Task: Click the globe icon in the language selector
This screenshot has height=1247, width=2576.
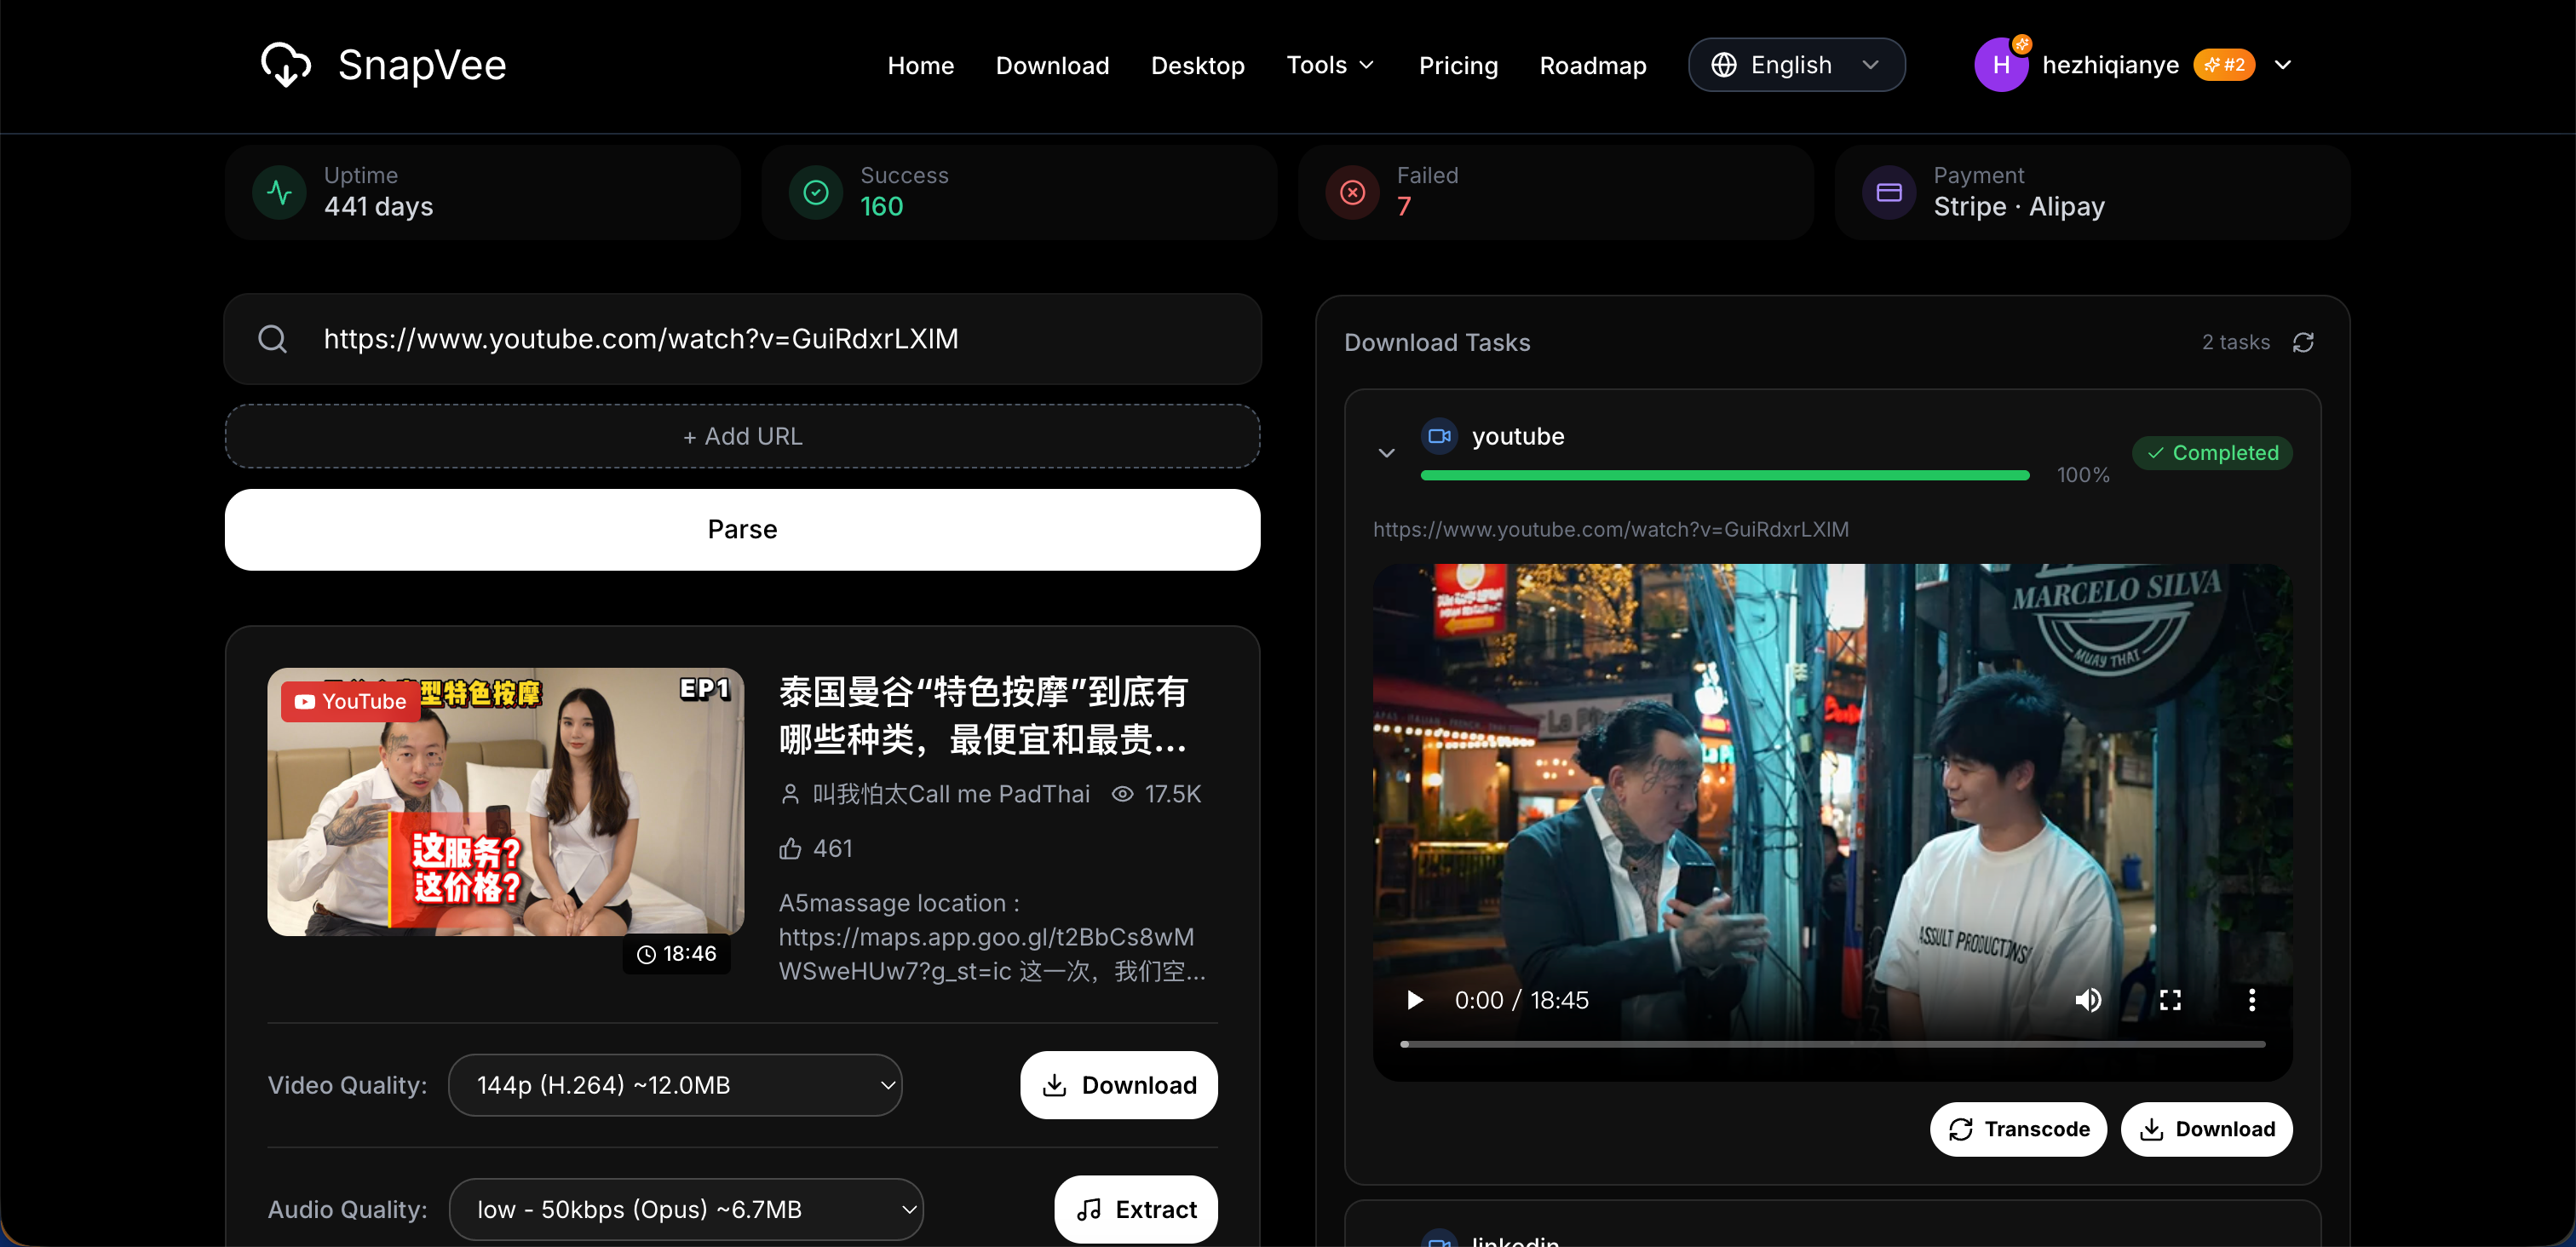Action: click(1723, 64)
